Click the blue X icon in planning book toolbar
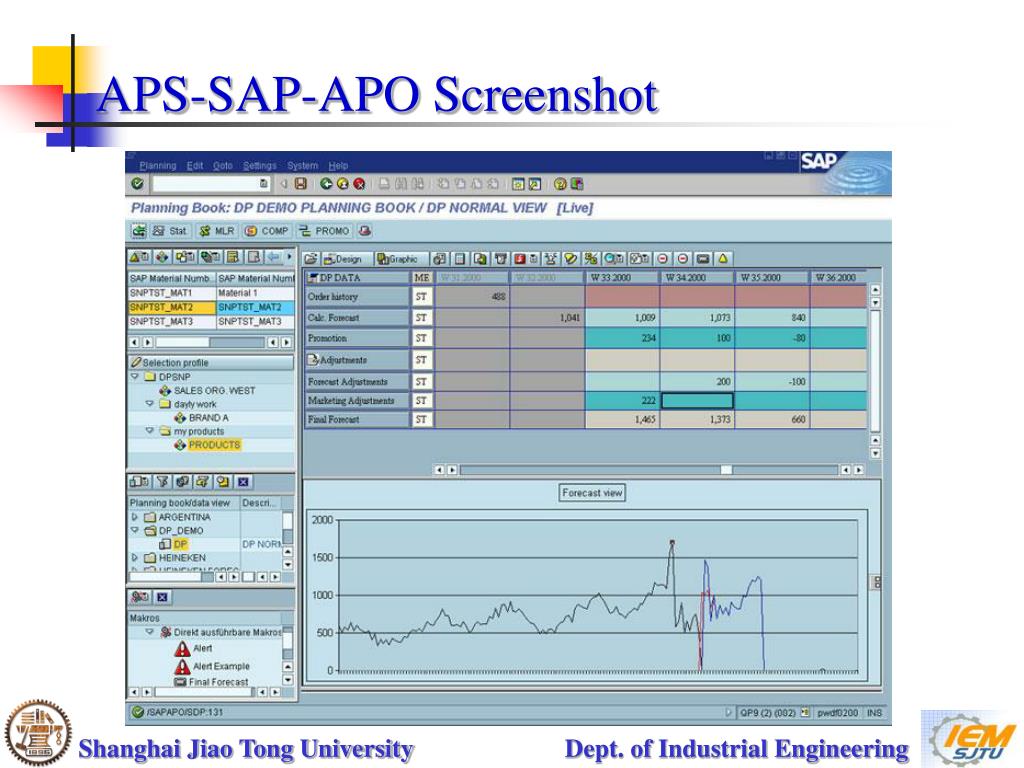Viewport: 1024px width, 768px height. pyautogui.click(x=243, y=482)
